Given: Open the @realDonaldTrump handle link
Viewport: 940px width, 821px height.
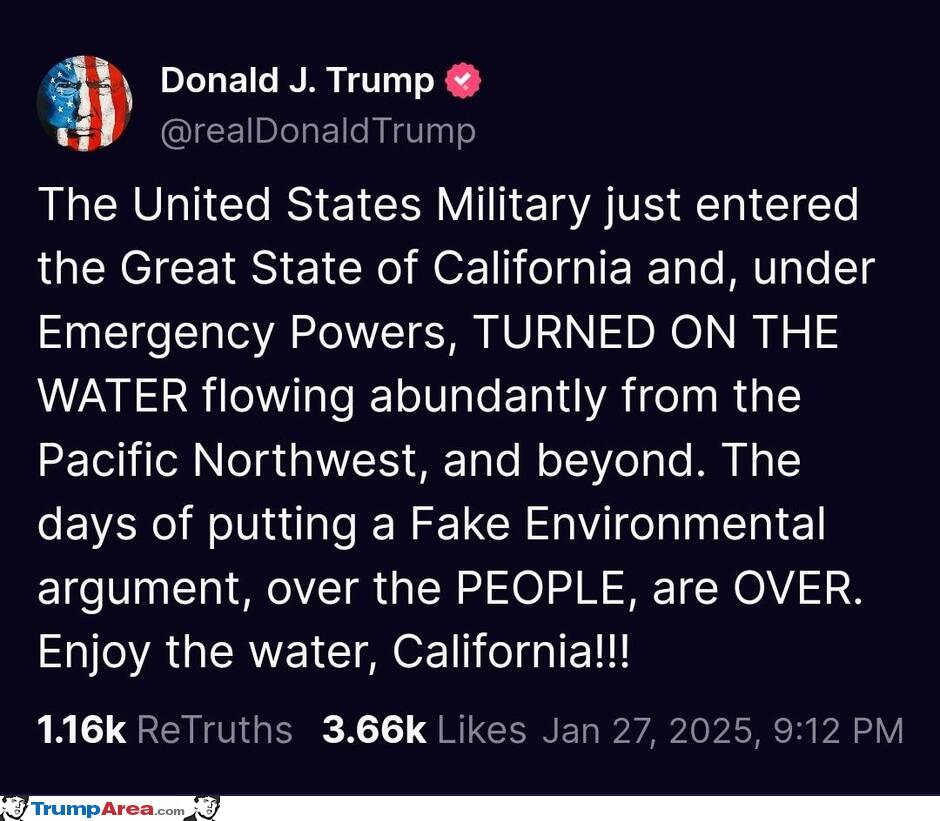Looking at the screenshot, I should pos(318,131).
